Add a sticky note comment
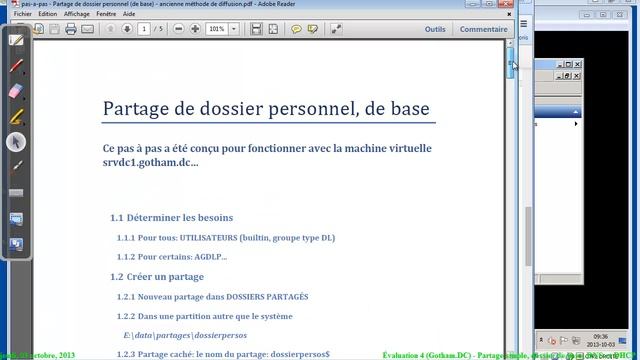Viewport: 640px width, 360px height. point(296,29)
